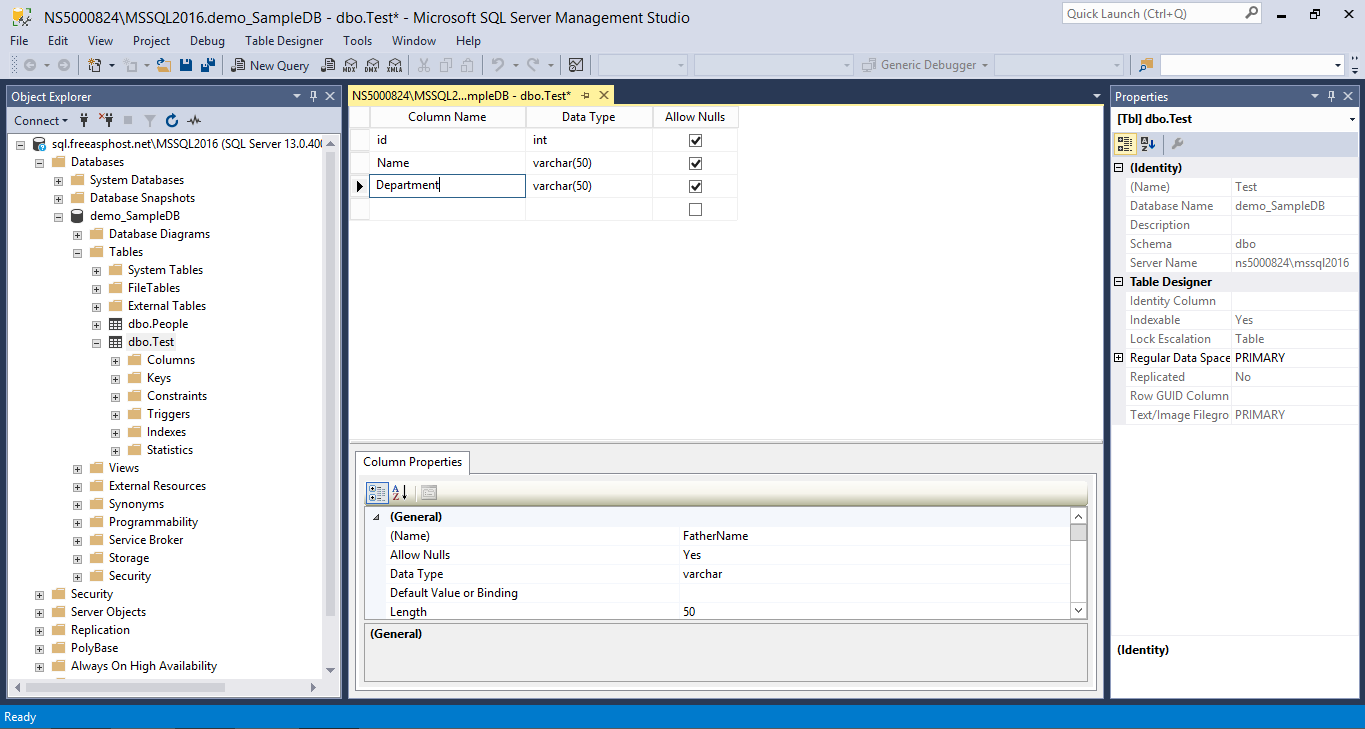Toggle Allow Nulls for id column
1365x729 pixels.
(695, 140)
